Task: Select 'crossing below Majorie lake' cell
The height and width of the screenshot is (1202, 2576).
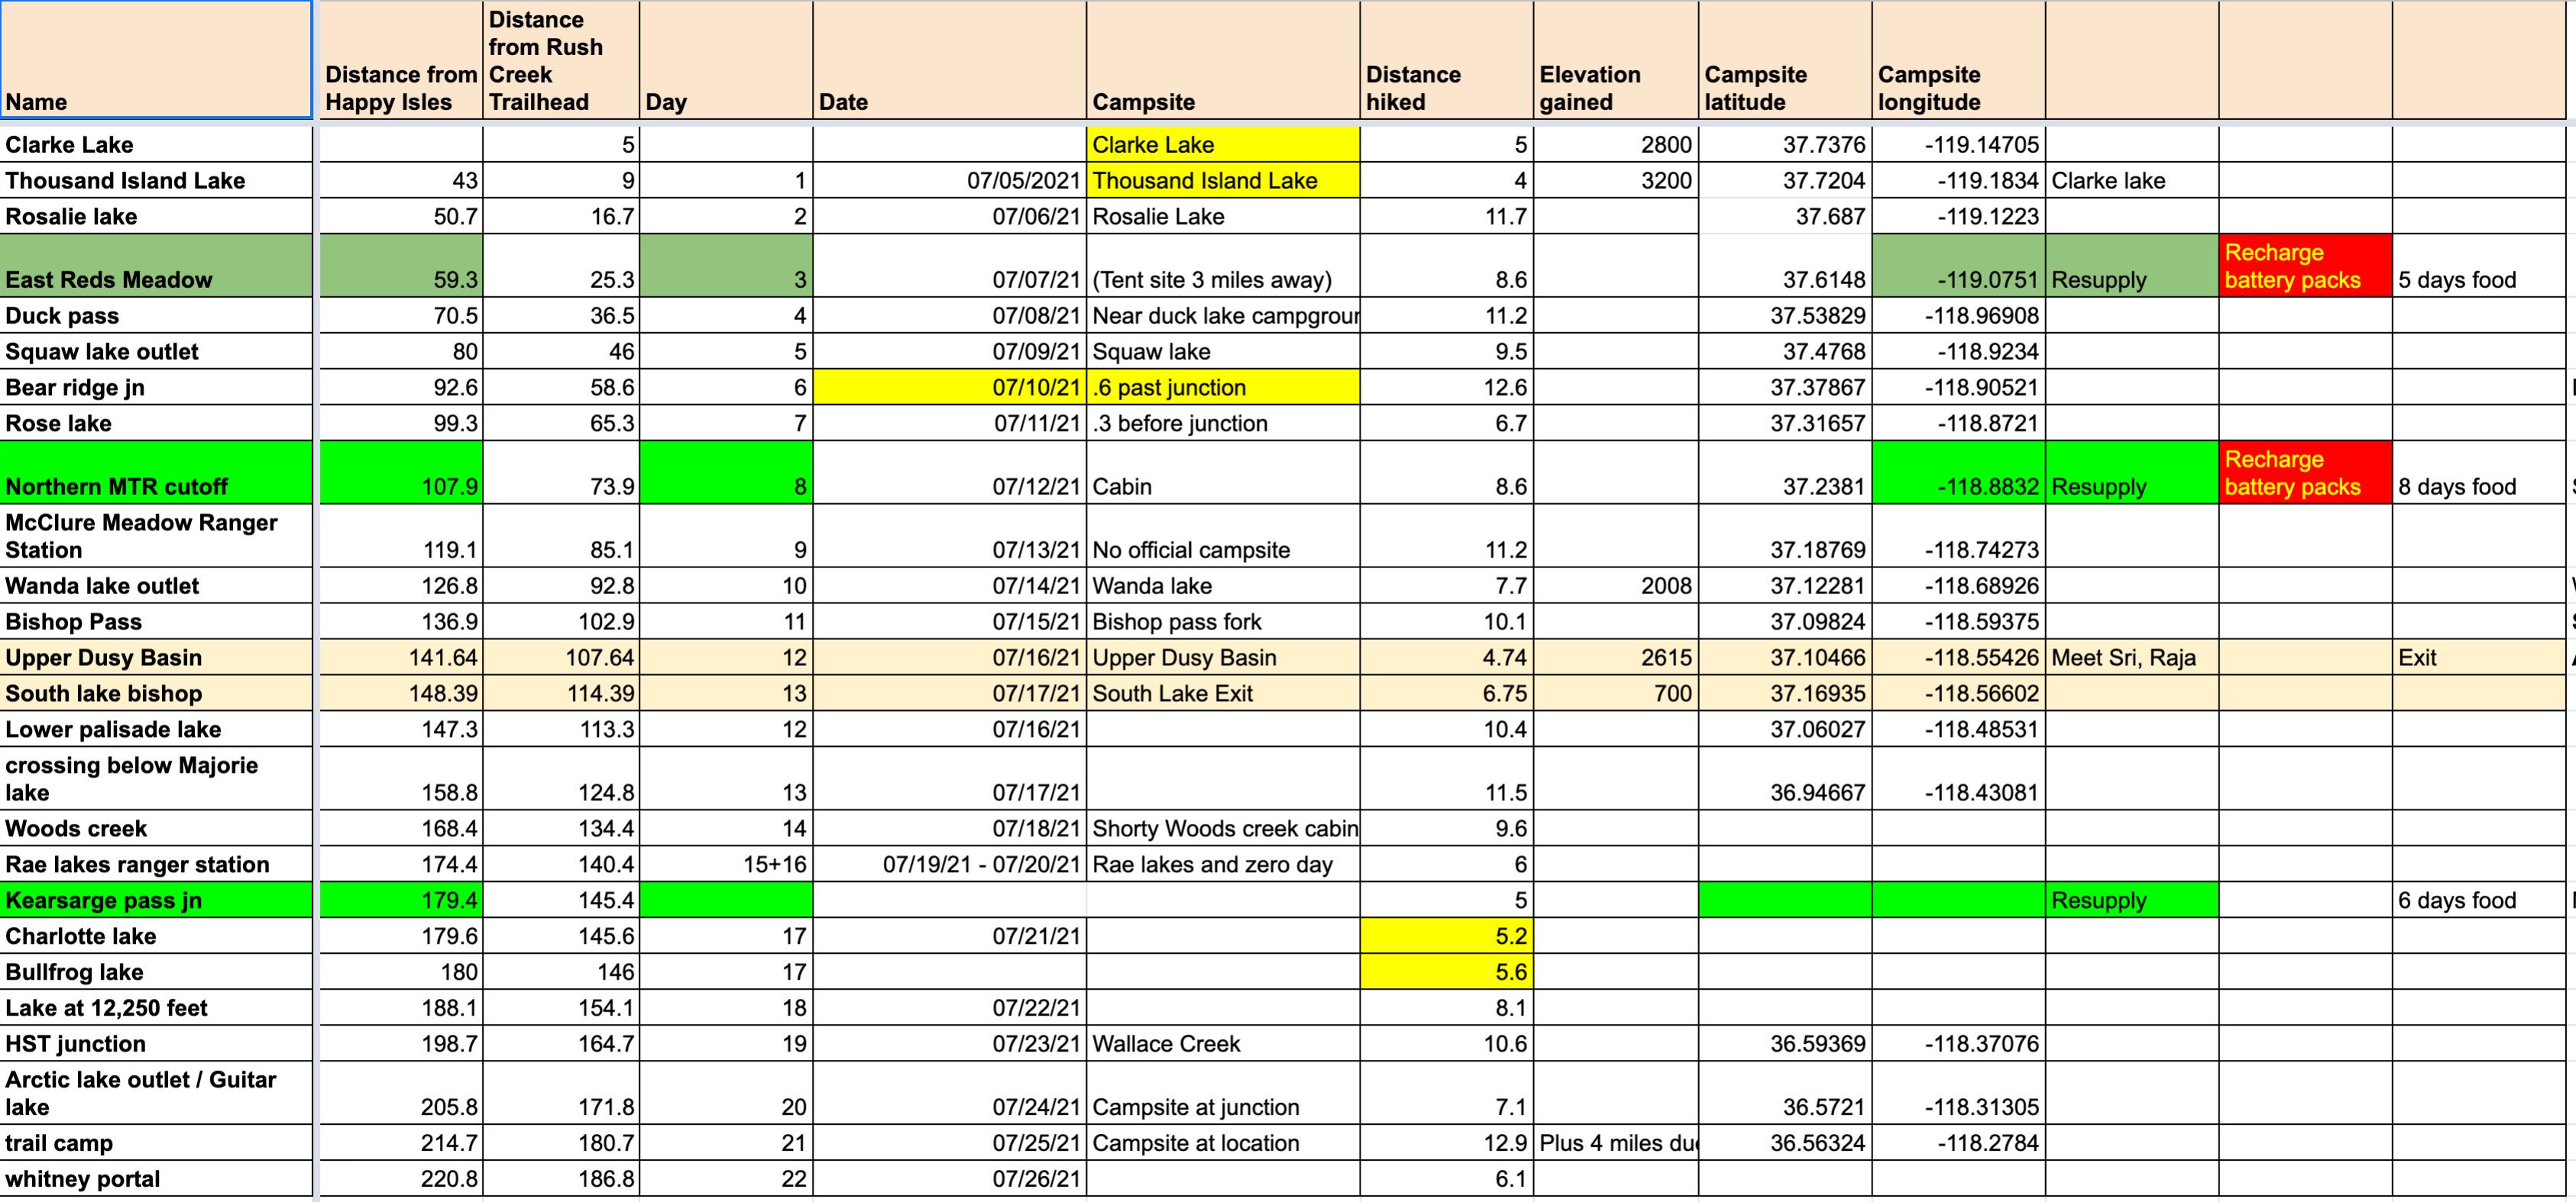Action: pyautogui.click(x=157, y=778)
